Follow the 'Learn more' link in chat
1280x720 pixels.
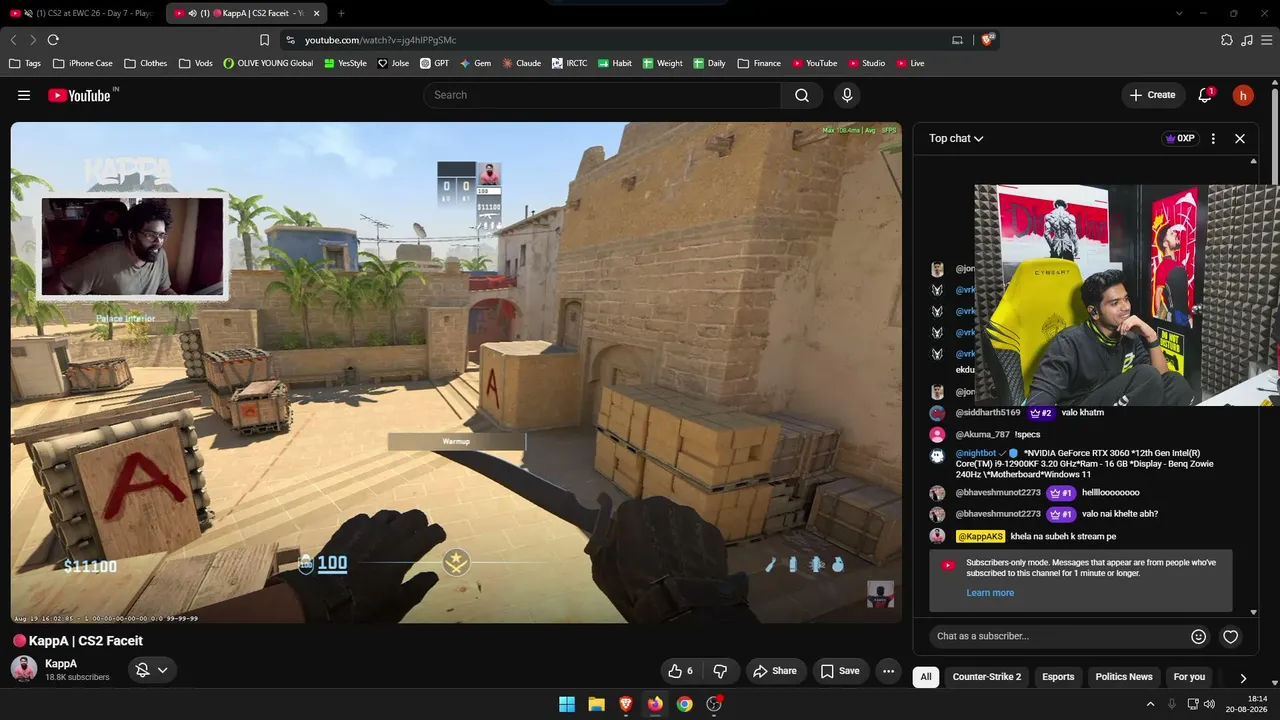coord(990,593)
